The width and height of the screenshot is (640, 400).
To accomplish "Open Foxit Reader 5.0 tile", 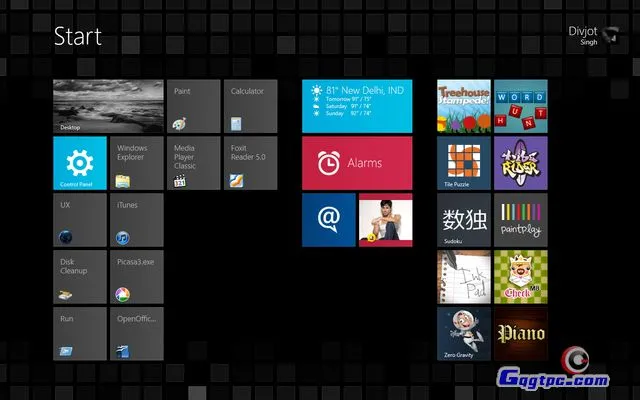I will point(250,163).
